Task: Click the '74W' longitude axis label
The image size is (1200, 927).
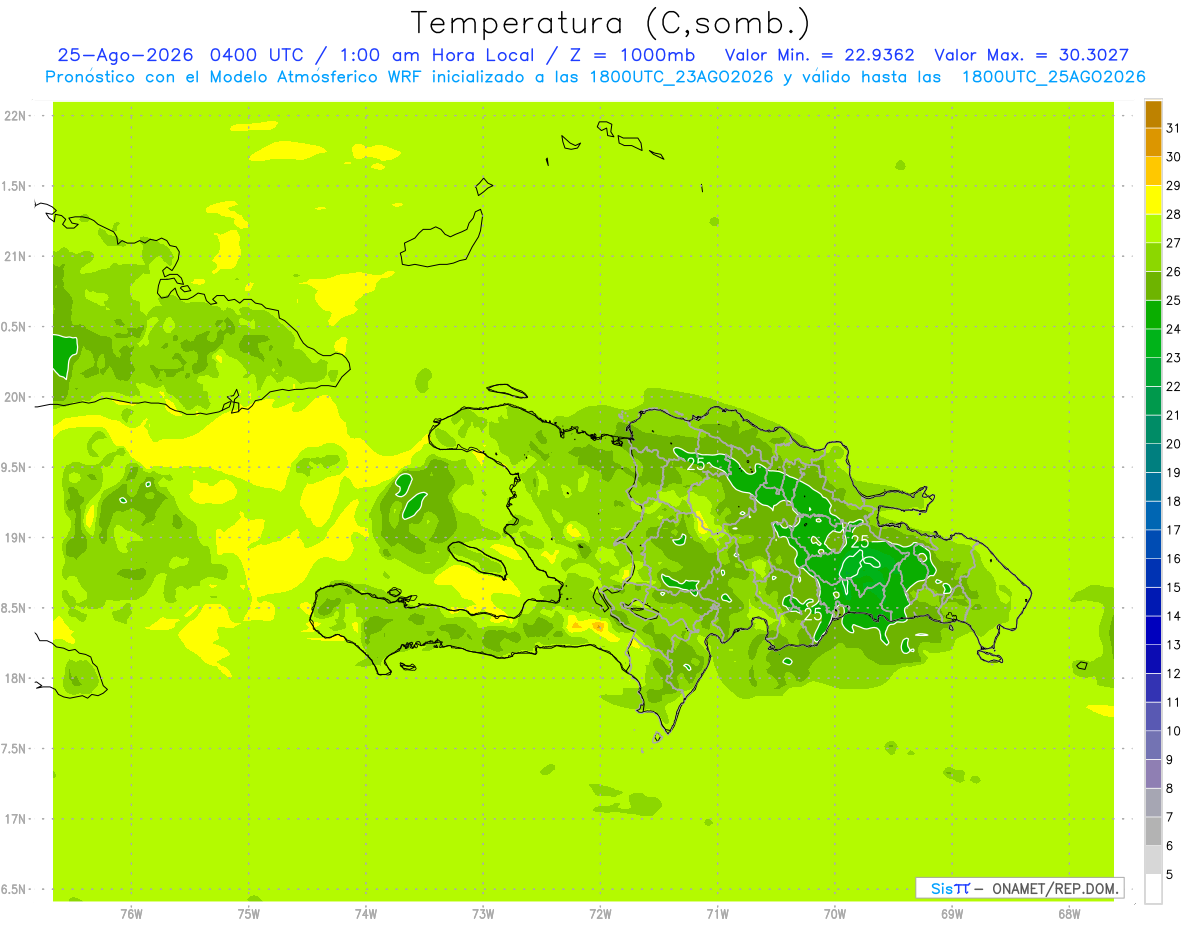Action: [x=366, y=914]
